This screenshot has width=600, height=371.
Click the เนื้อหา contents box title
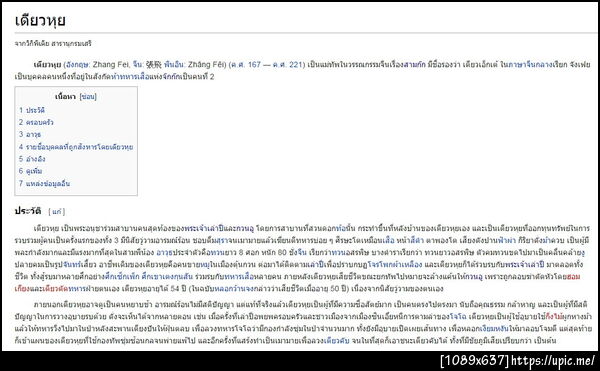click(65, 97)
